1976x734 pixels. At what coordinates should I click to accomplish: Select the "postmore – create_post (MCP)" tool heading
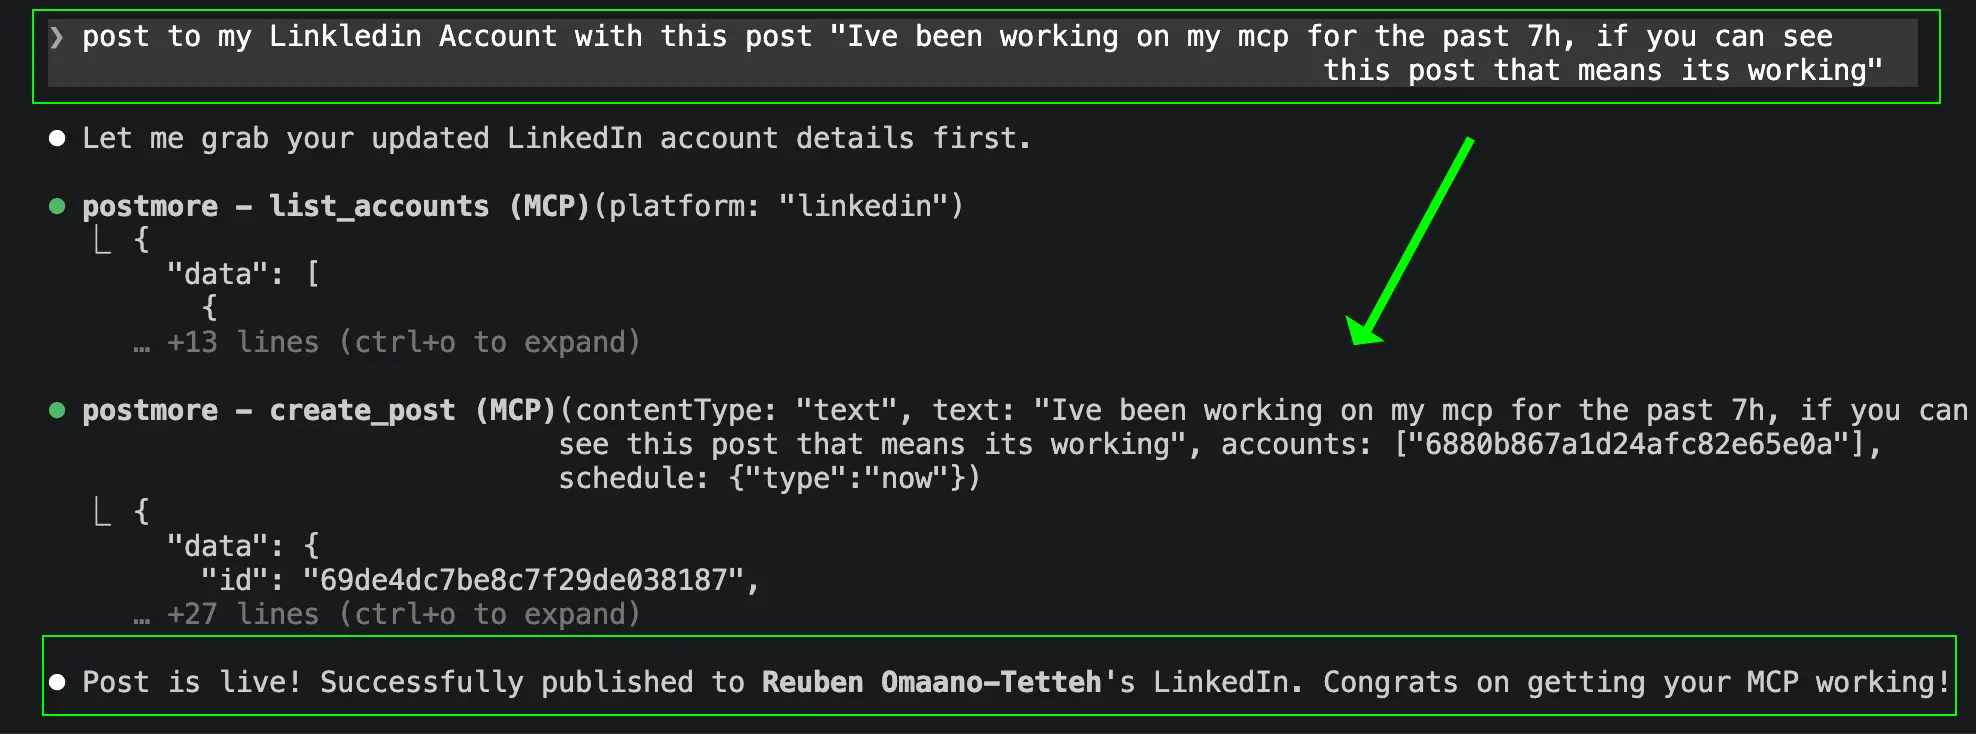click(x=318, y=410)
